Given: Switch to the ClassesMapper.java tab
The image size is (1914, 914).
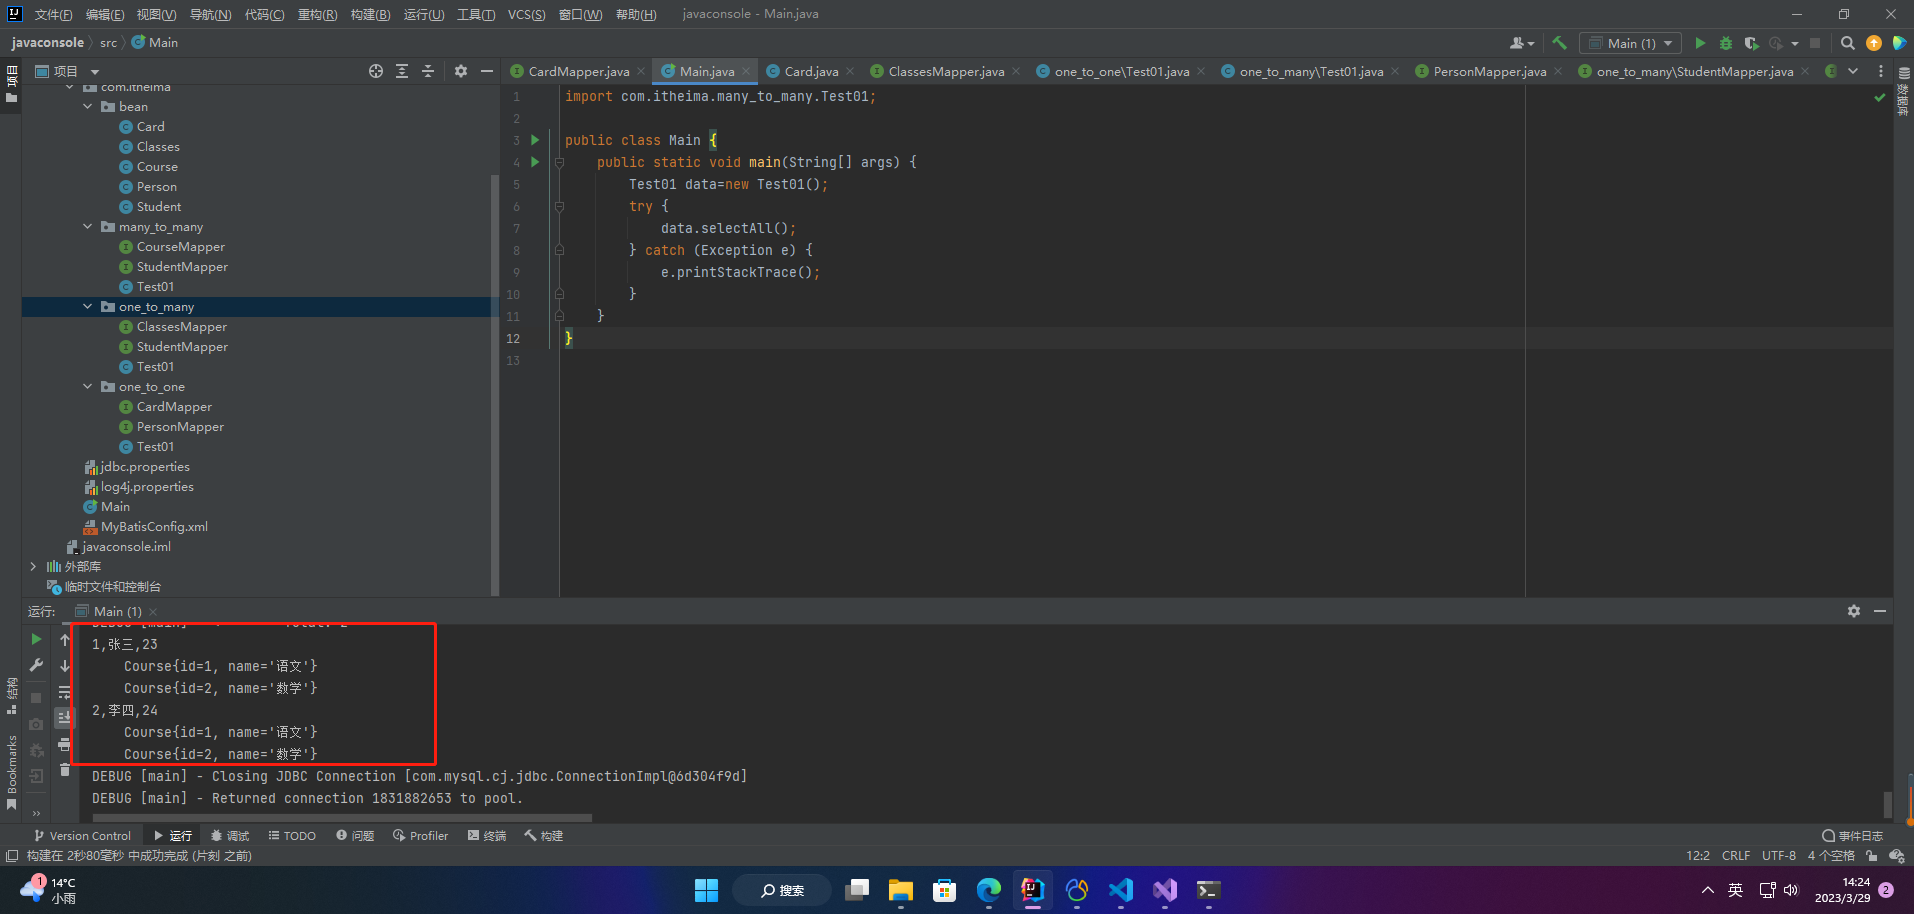Looking at the screenshot, I should tap(945, 71).
